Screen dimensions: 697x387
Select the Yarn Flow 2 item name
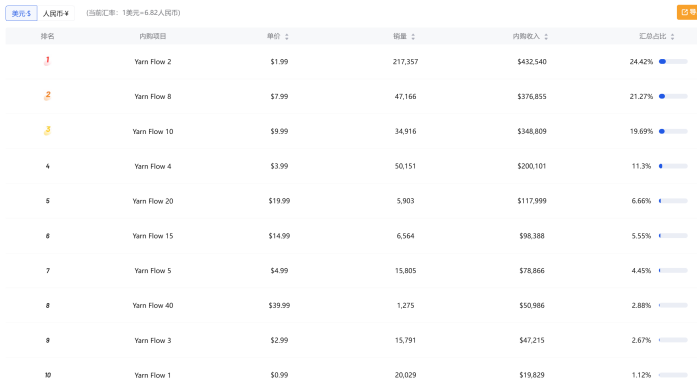[153, 62]
